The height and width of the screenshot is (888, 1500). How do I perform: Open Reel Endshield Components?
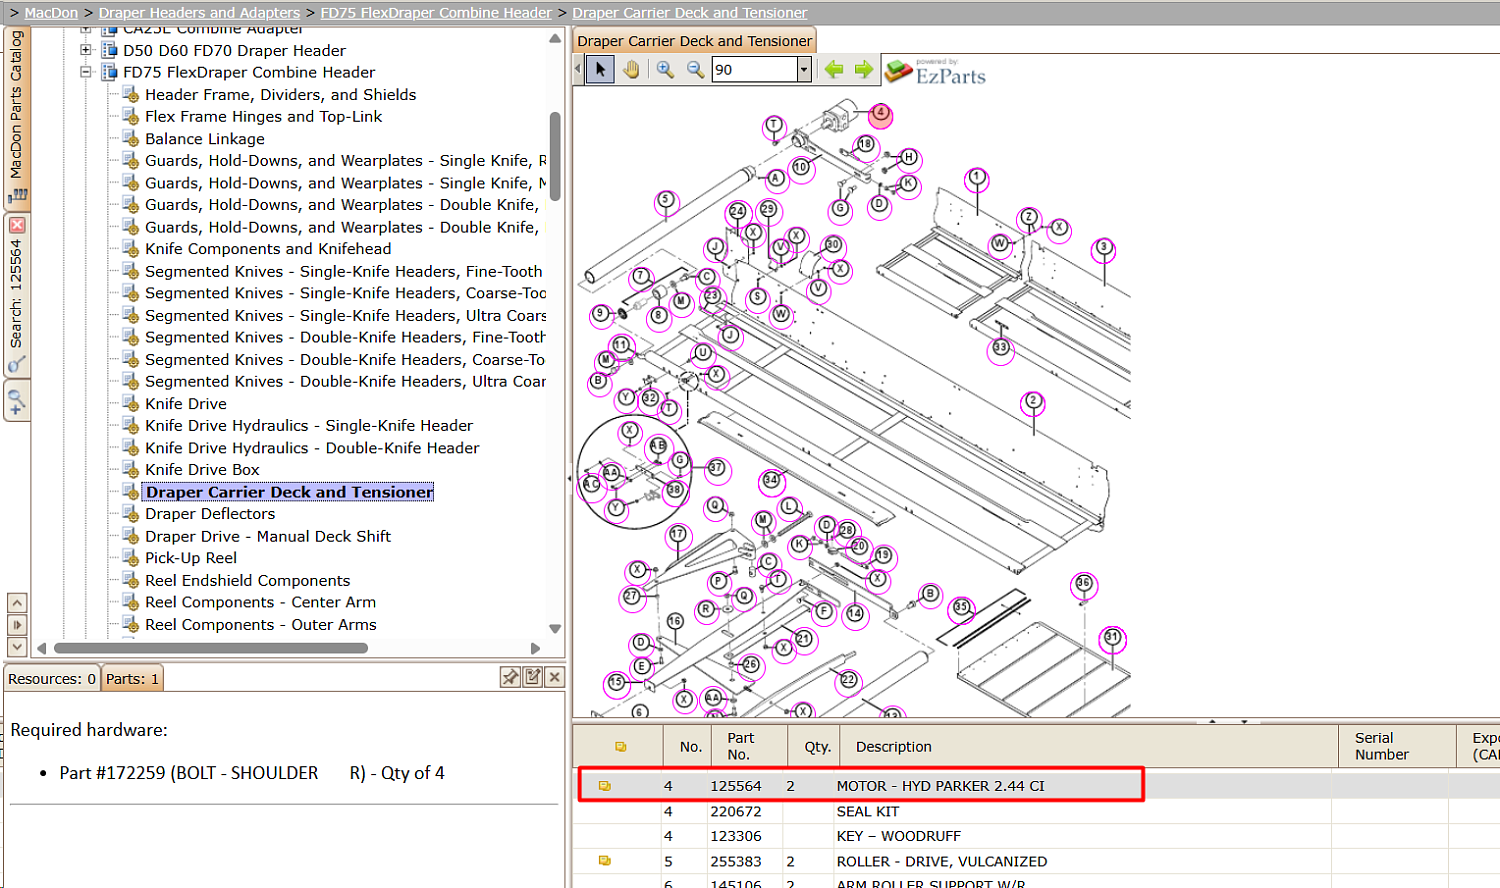click(247, 581)
